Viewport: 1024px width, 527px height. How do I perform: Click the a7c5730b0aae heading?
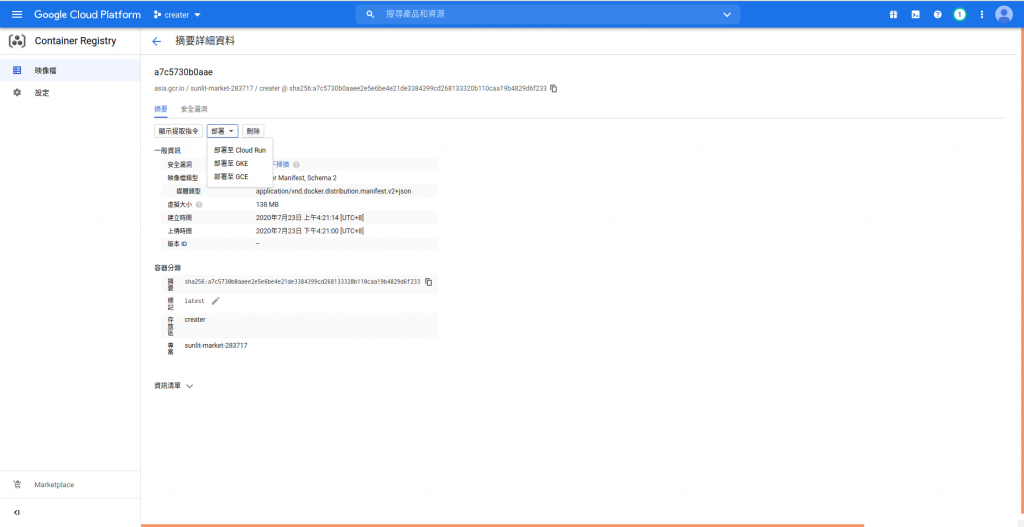point(184,72)
